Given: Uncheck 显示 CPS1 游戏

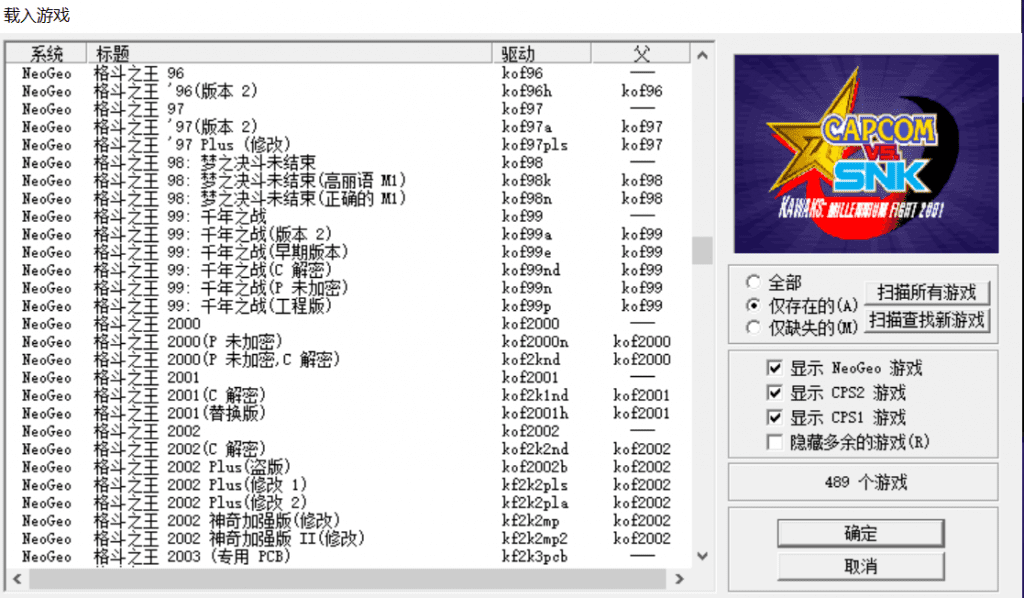Looking at the screenshot, I should 775,416.
